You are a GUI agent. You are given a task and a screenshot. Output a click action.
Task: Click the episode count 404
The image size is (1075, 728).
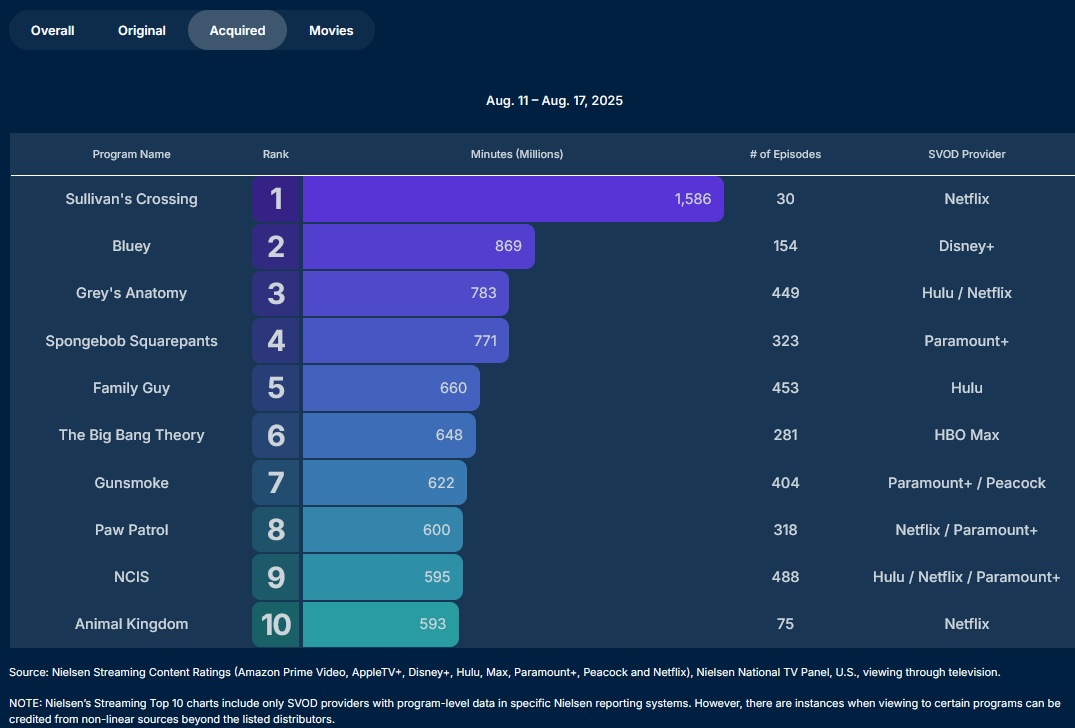point(785,483)
